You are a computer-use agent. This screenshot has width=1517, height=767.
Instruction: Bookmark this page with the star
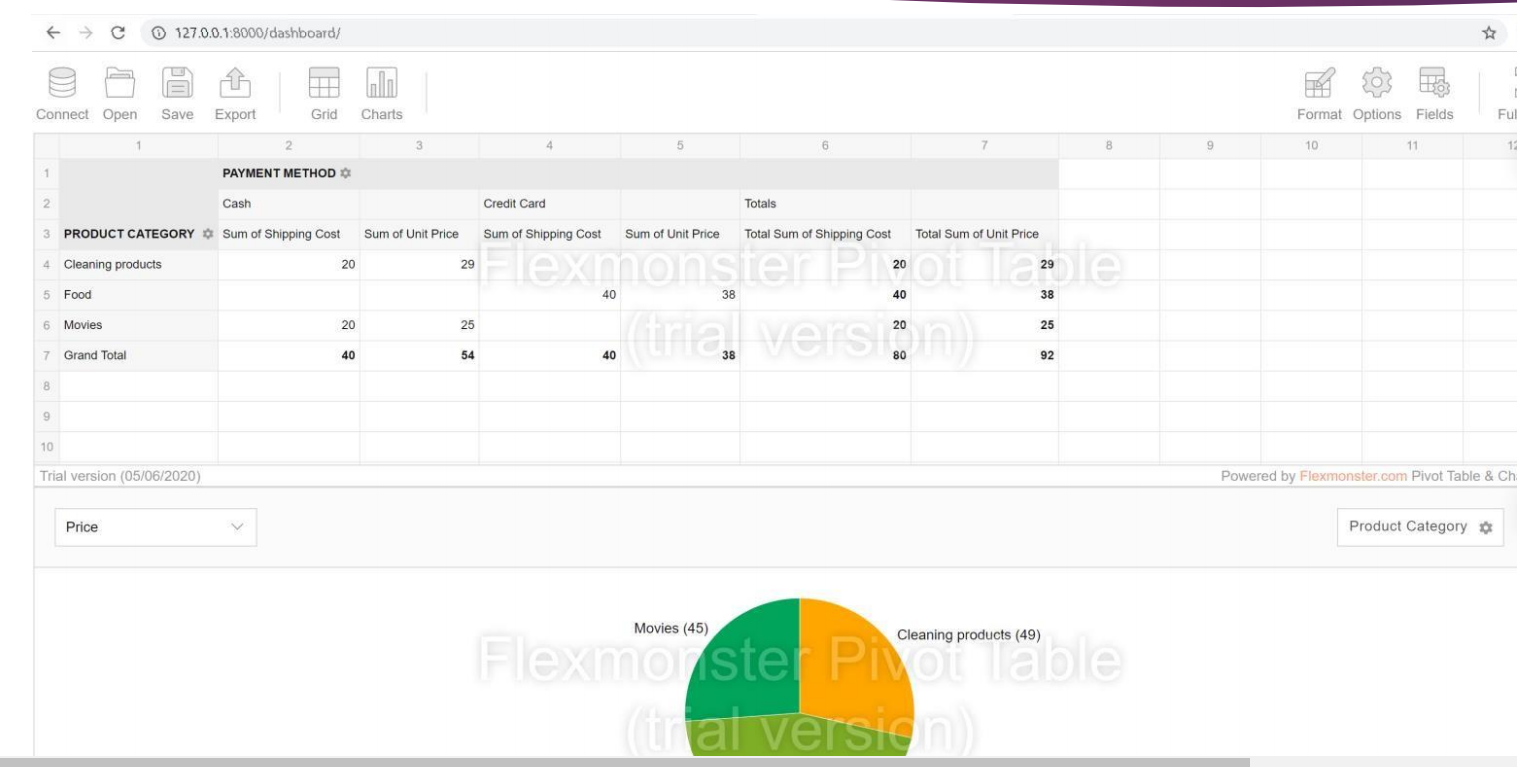point(1489,33)
